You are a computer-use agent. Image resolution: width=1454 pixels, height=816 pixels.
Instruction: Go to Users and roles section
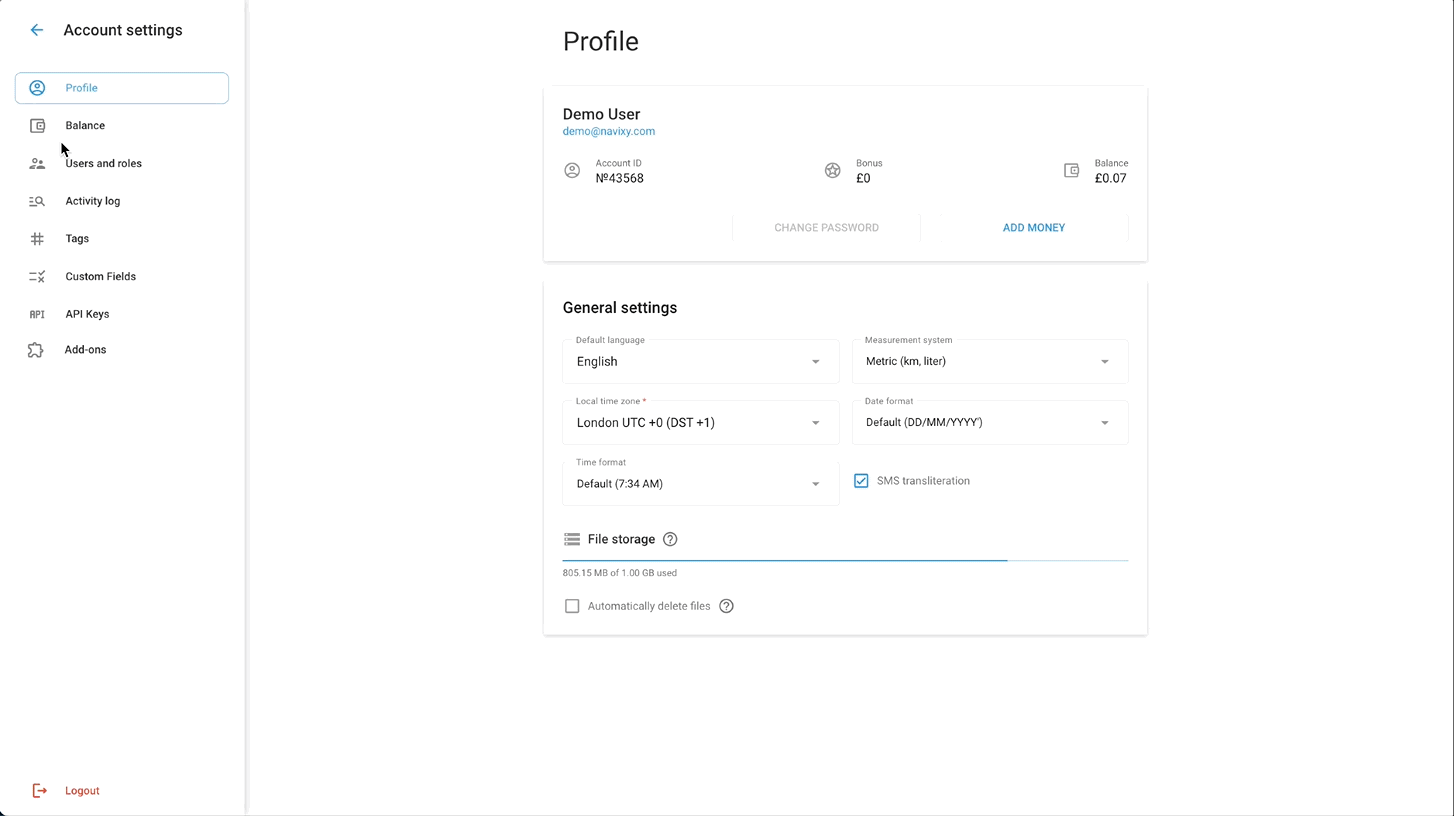point(122,163)
